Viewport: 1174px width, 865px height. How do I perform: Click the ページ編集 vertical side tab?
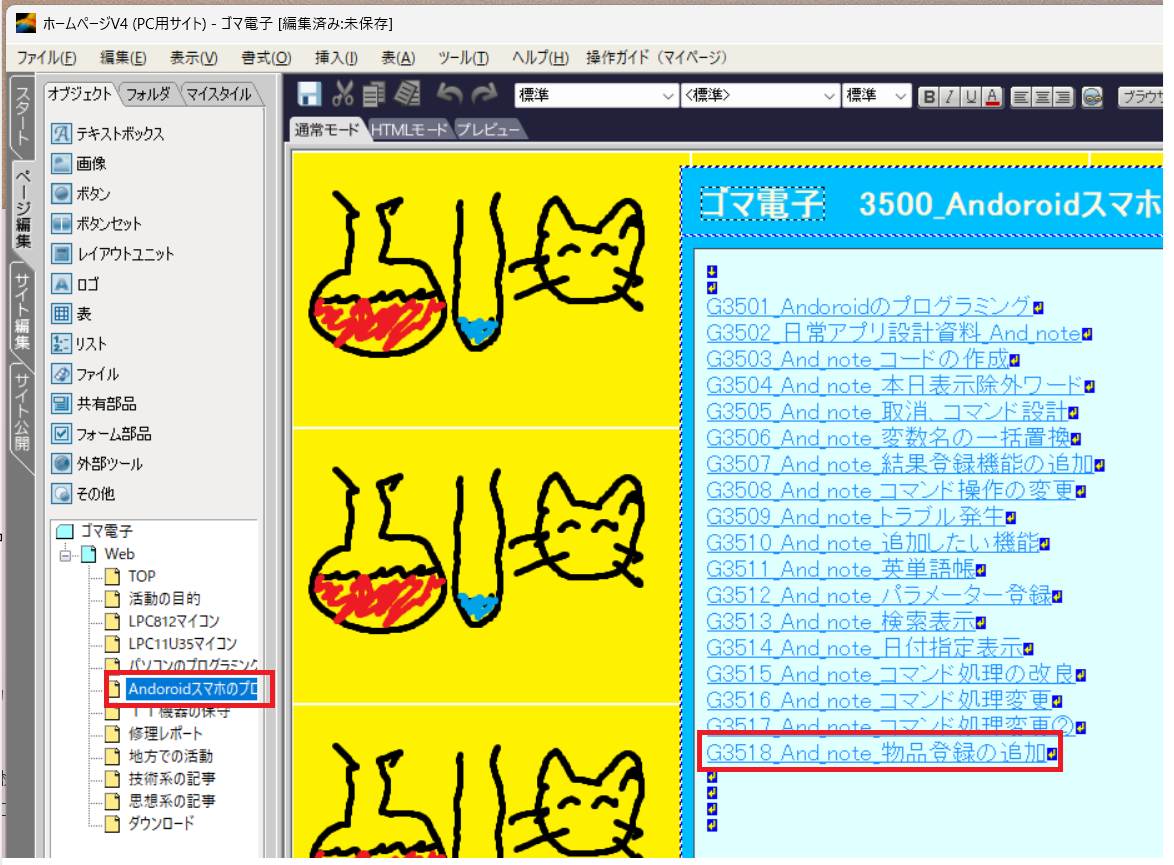(x=23, y=210)
